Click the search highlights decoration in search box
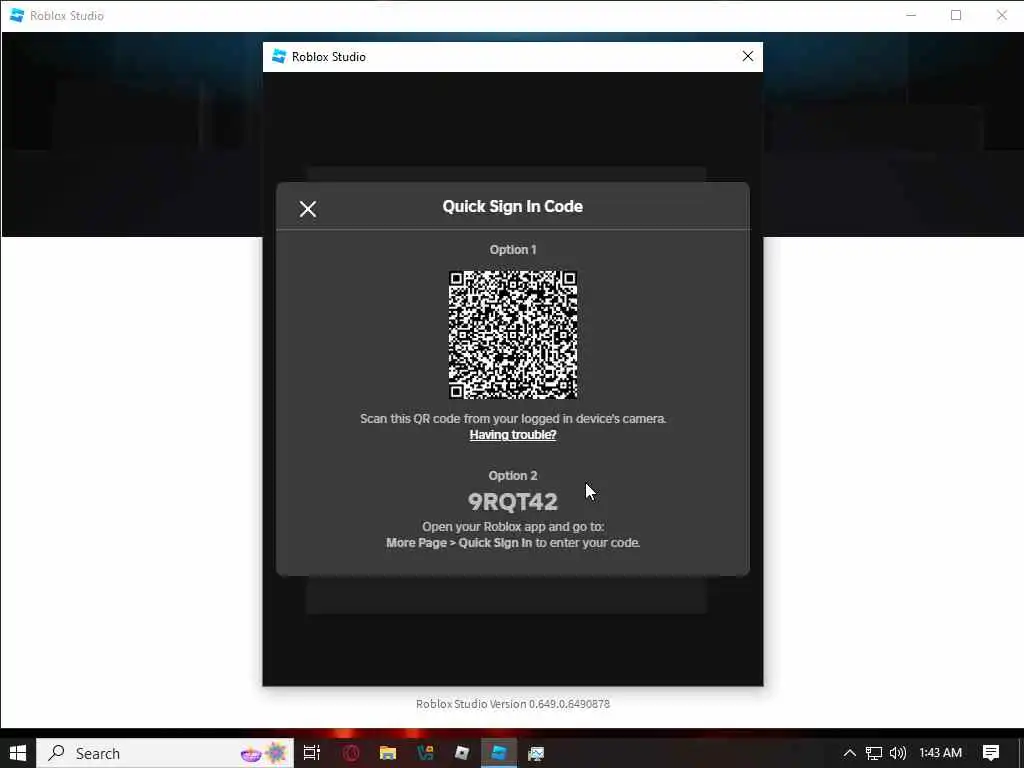 264,753
